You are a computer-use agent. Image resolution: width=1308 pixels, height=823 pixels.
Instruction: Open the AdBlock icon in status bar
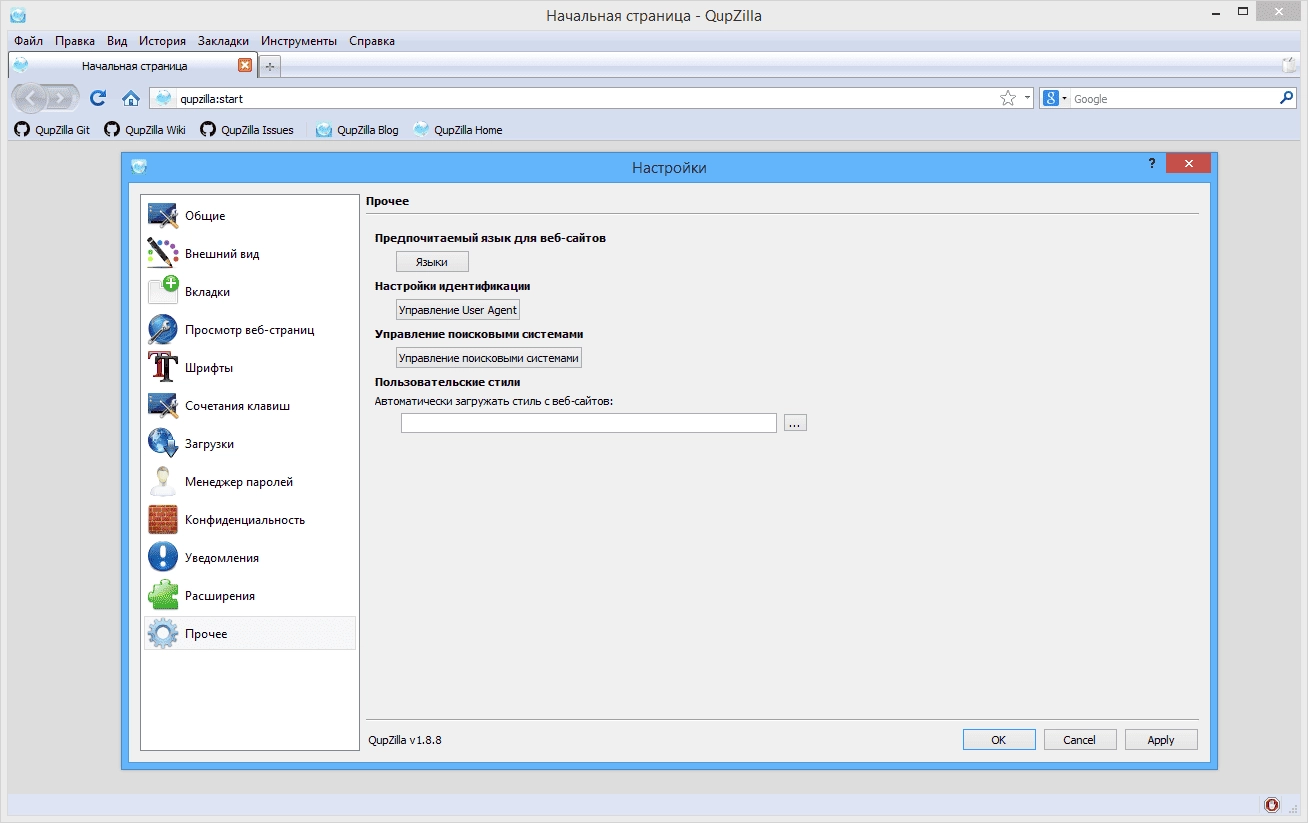(x=1271, y=805)
